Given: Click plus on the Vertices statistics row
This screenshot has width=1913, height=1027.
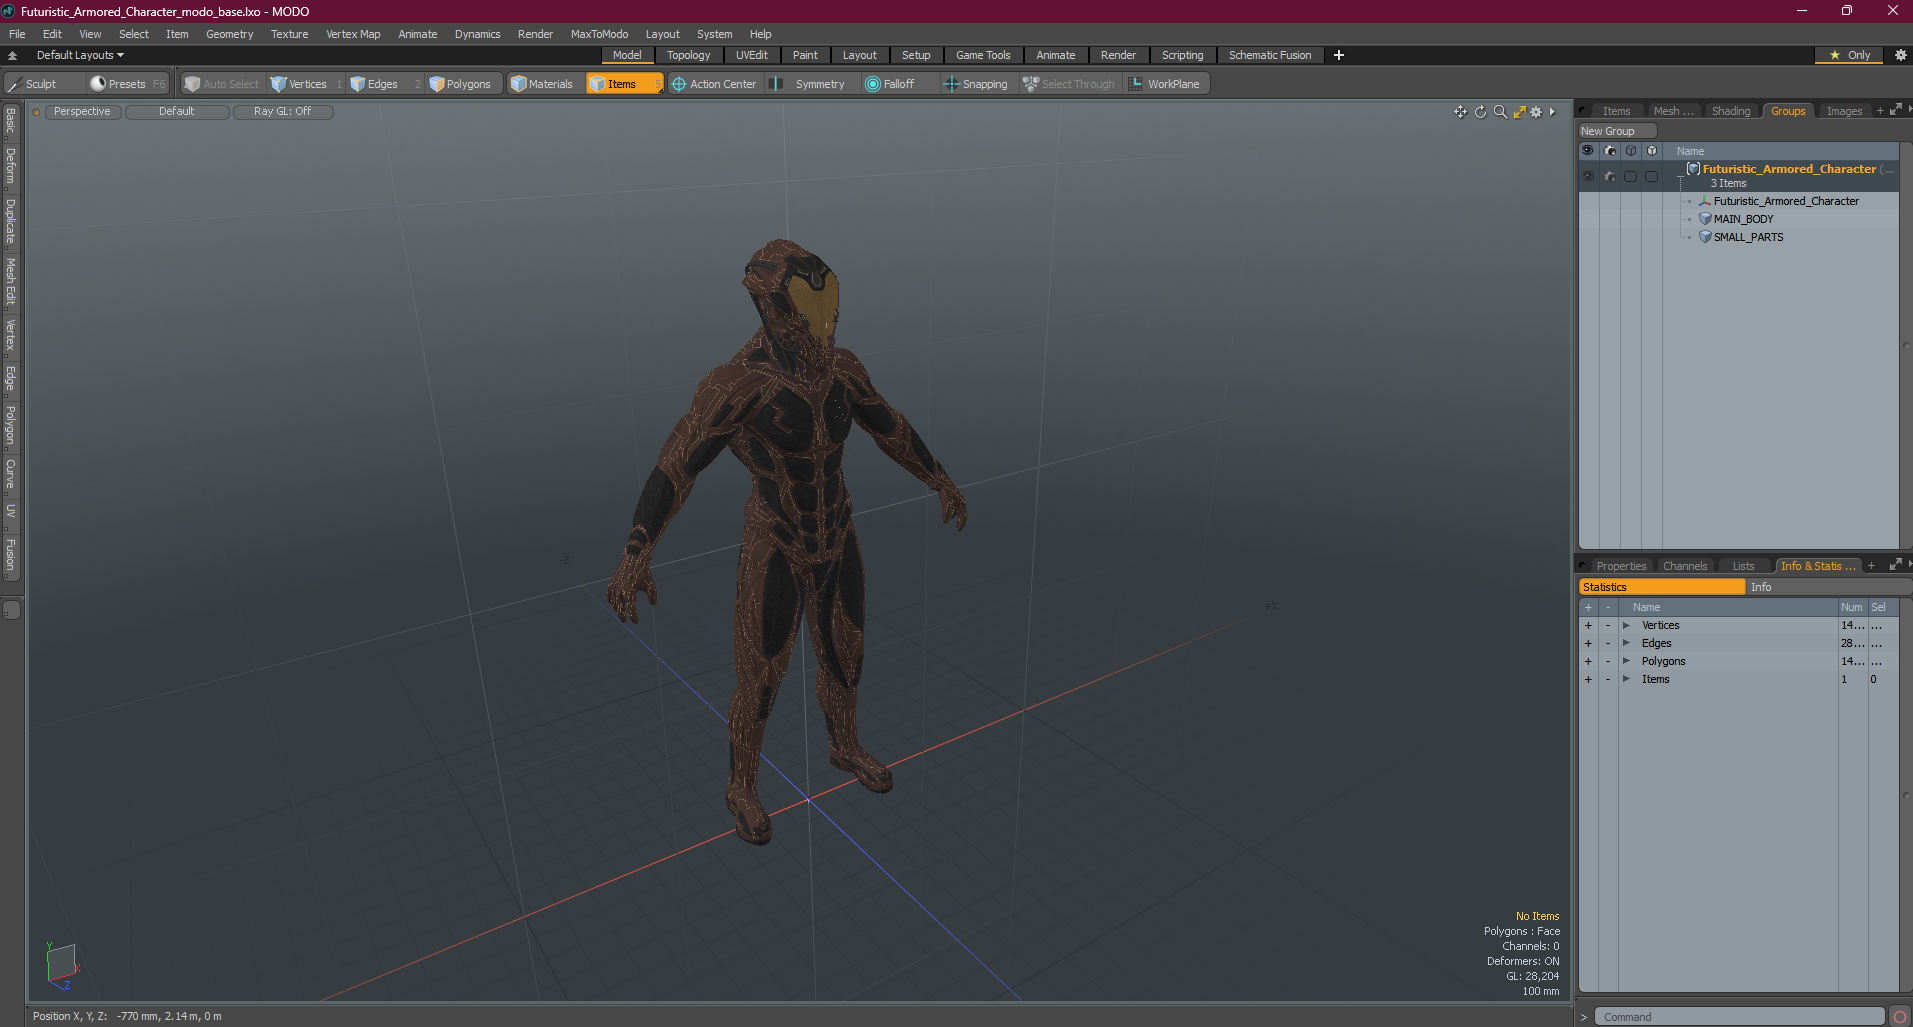Looking at the screenshot, I should (x=1588, y=625).
